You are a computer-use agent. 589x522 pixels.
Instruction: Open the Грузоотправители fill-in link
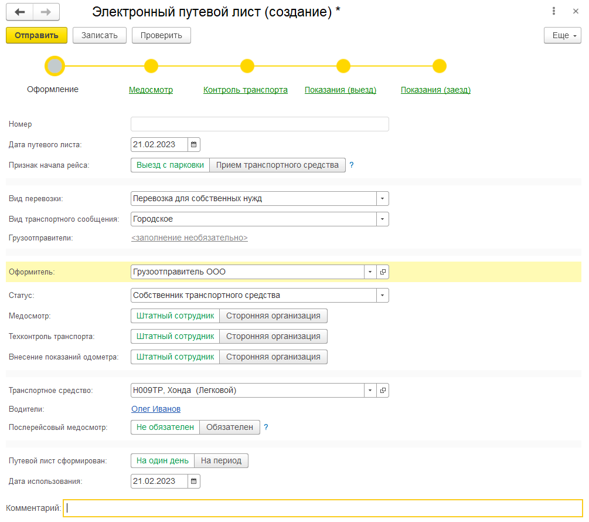189,238
